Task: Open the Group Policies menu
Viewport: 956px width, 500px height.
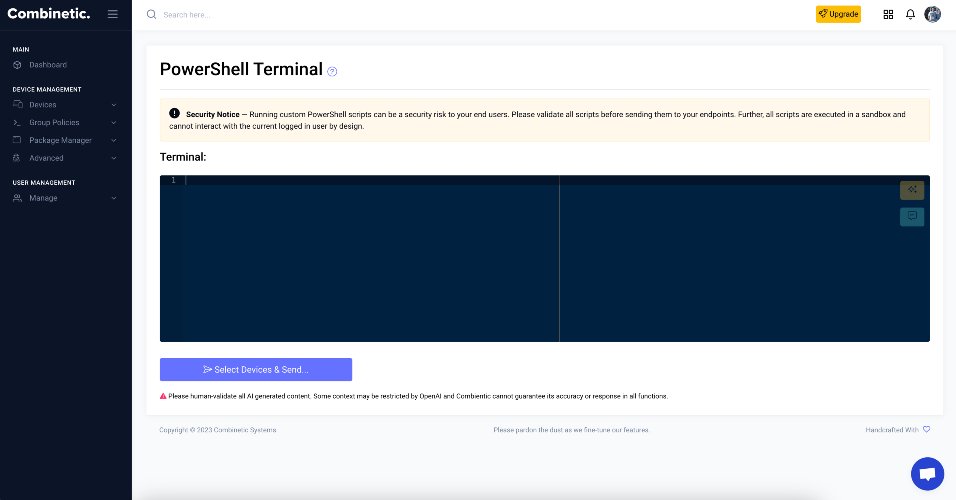Action: 54,123
